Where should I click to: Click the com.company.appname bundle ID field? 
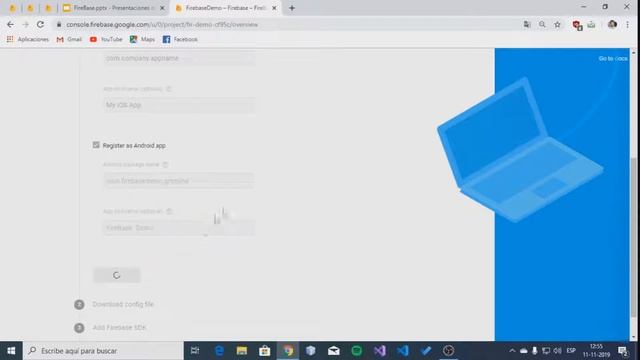[179, 58]
